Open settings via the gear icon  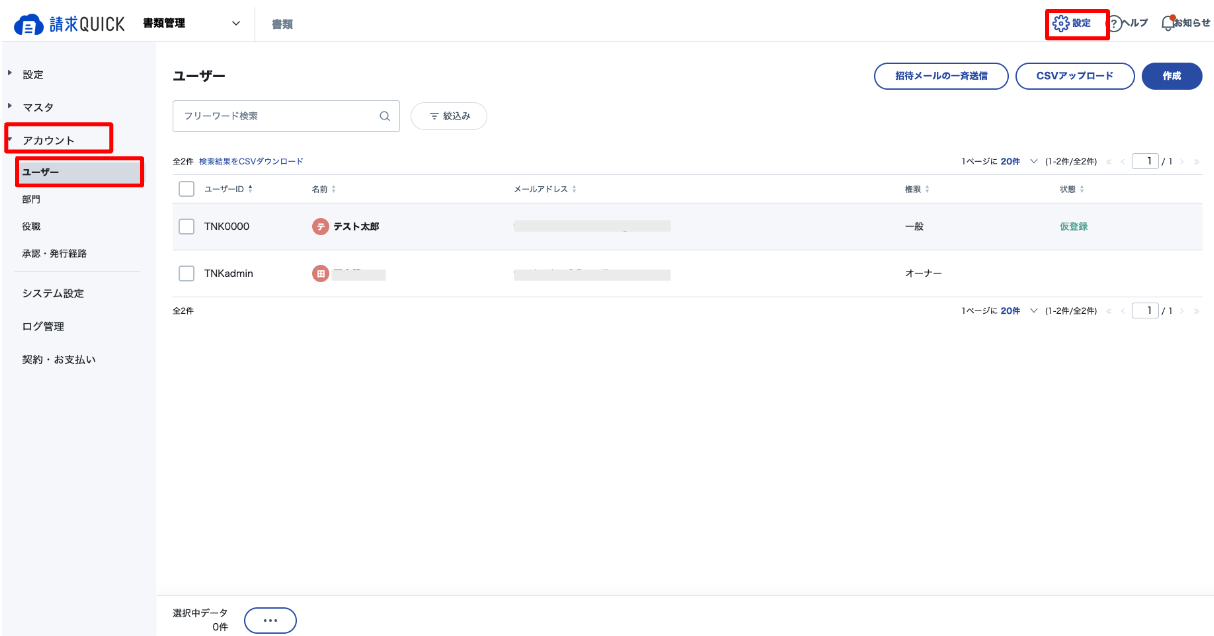click(x=1062, y=23)
